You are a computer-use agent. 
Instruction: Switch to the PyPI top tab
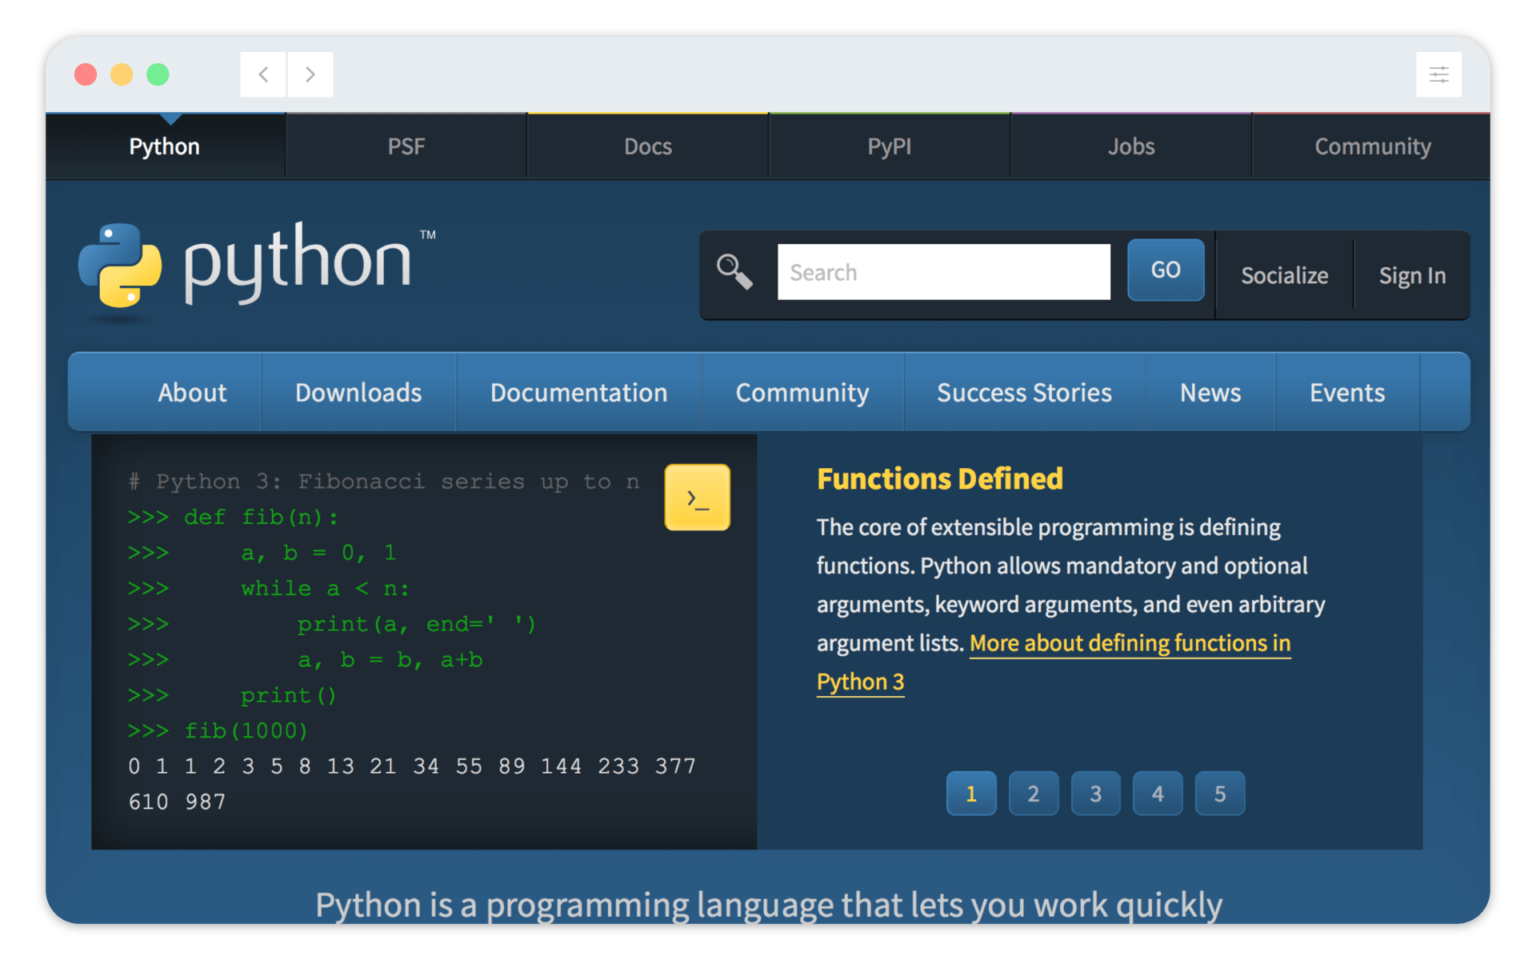click(x=889, y=147)
